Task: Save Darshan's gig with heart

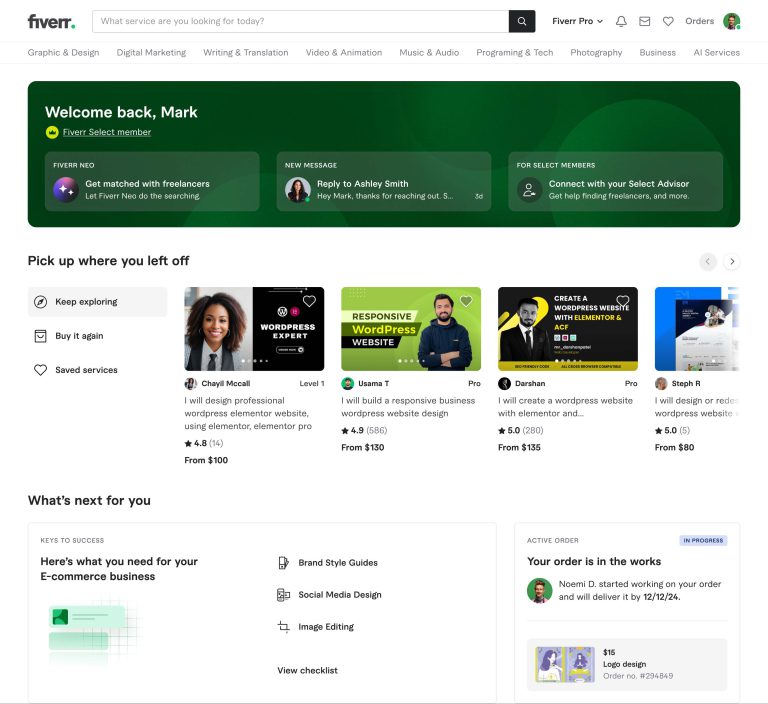Action: [623, 301]
